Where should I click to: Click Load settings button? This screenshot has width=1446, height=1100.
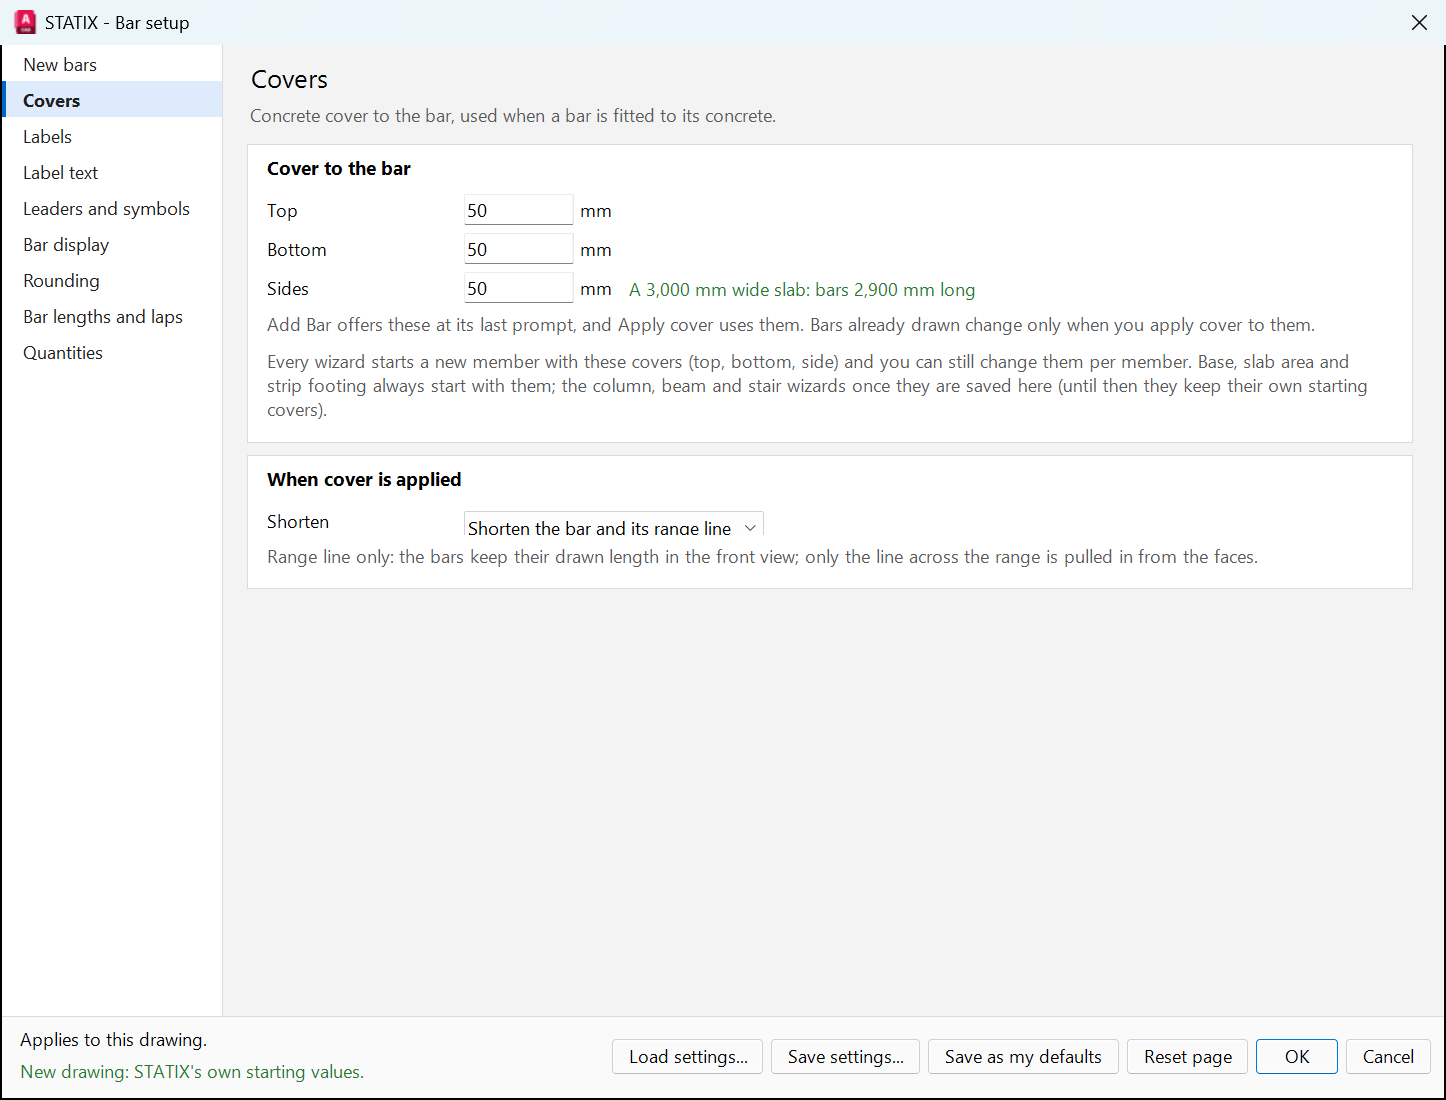(687, 1056)
